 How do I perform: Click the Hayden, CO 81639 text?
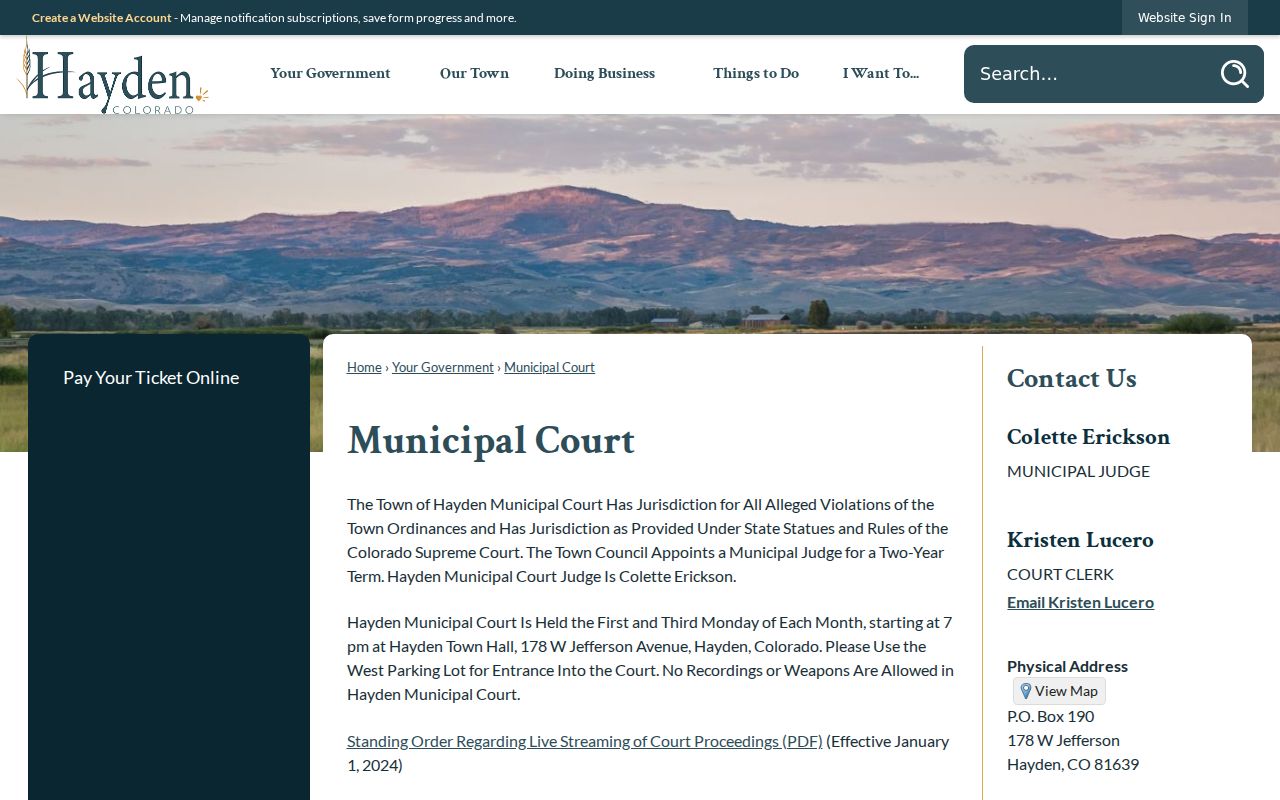1073,764
